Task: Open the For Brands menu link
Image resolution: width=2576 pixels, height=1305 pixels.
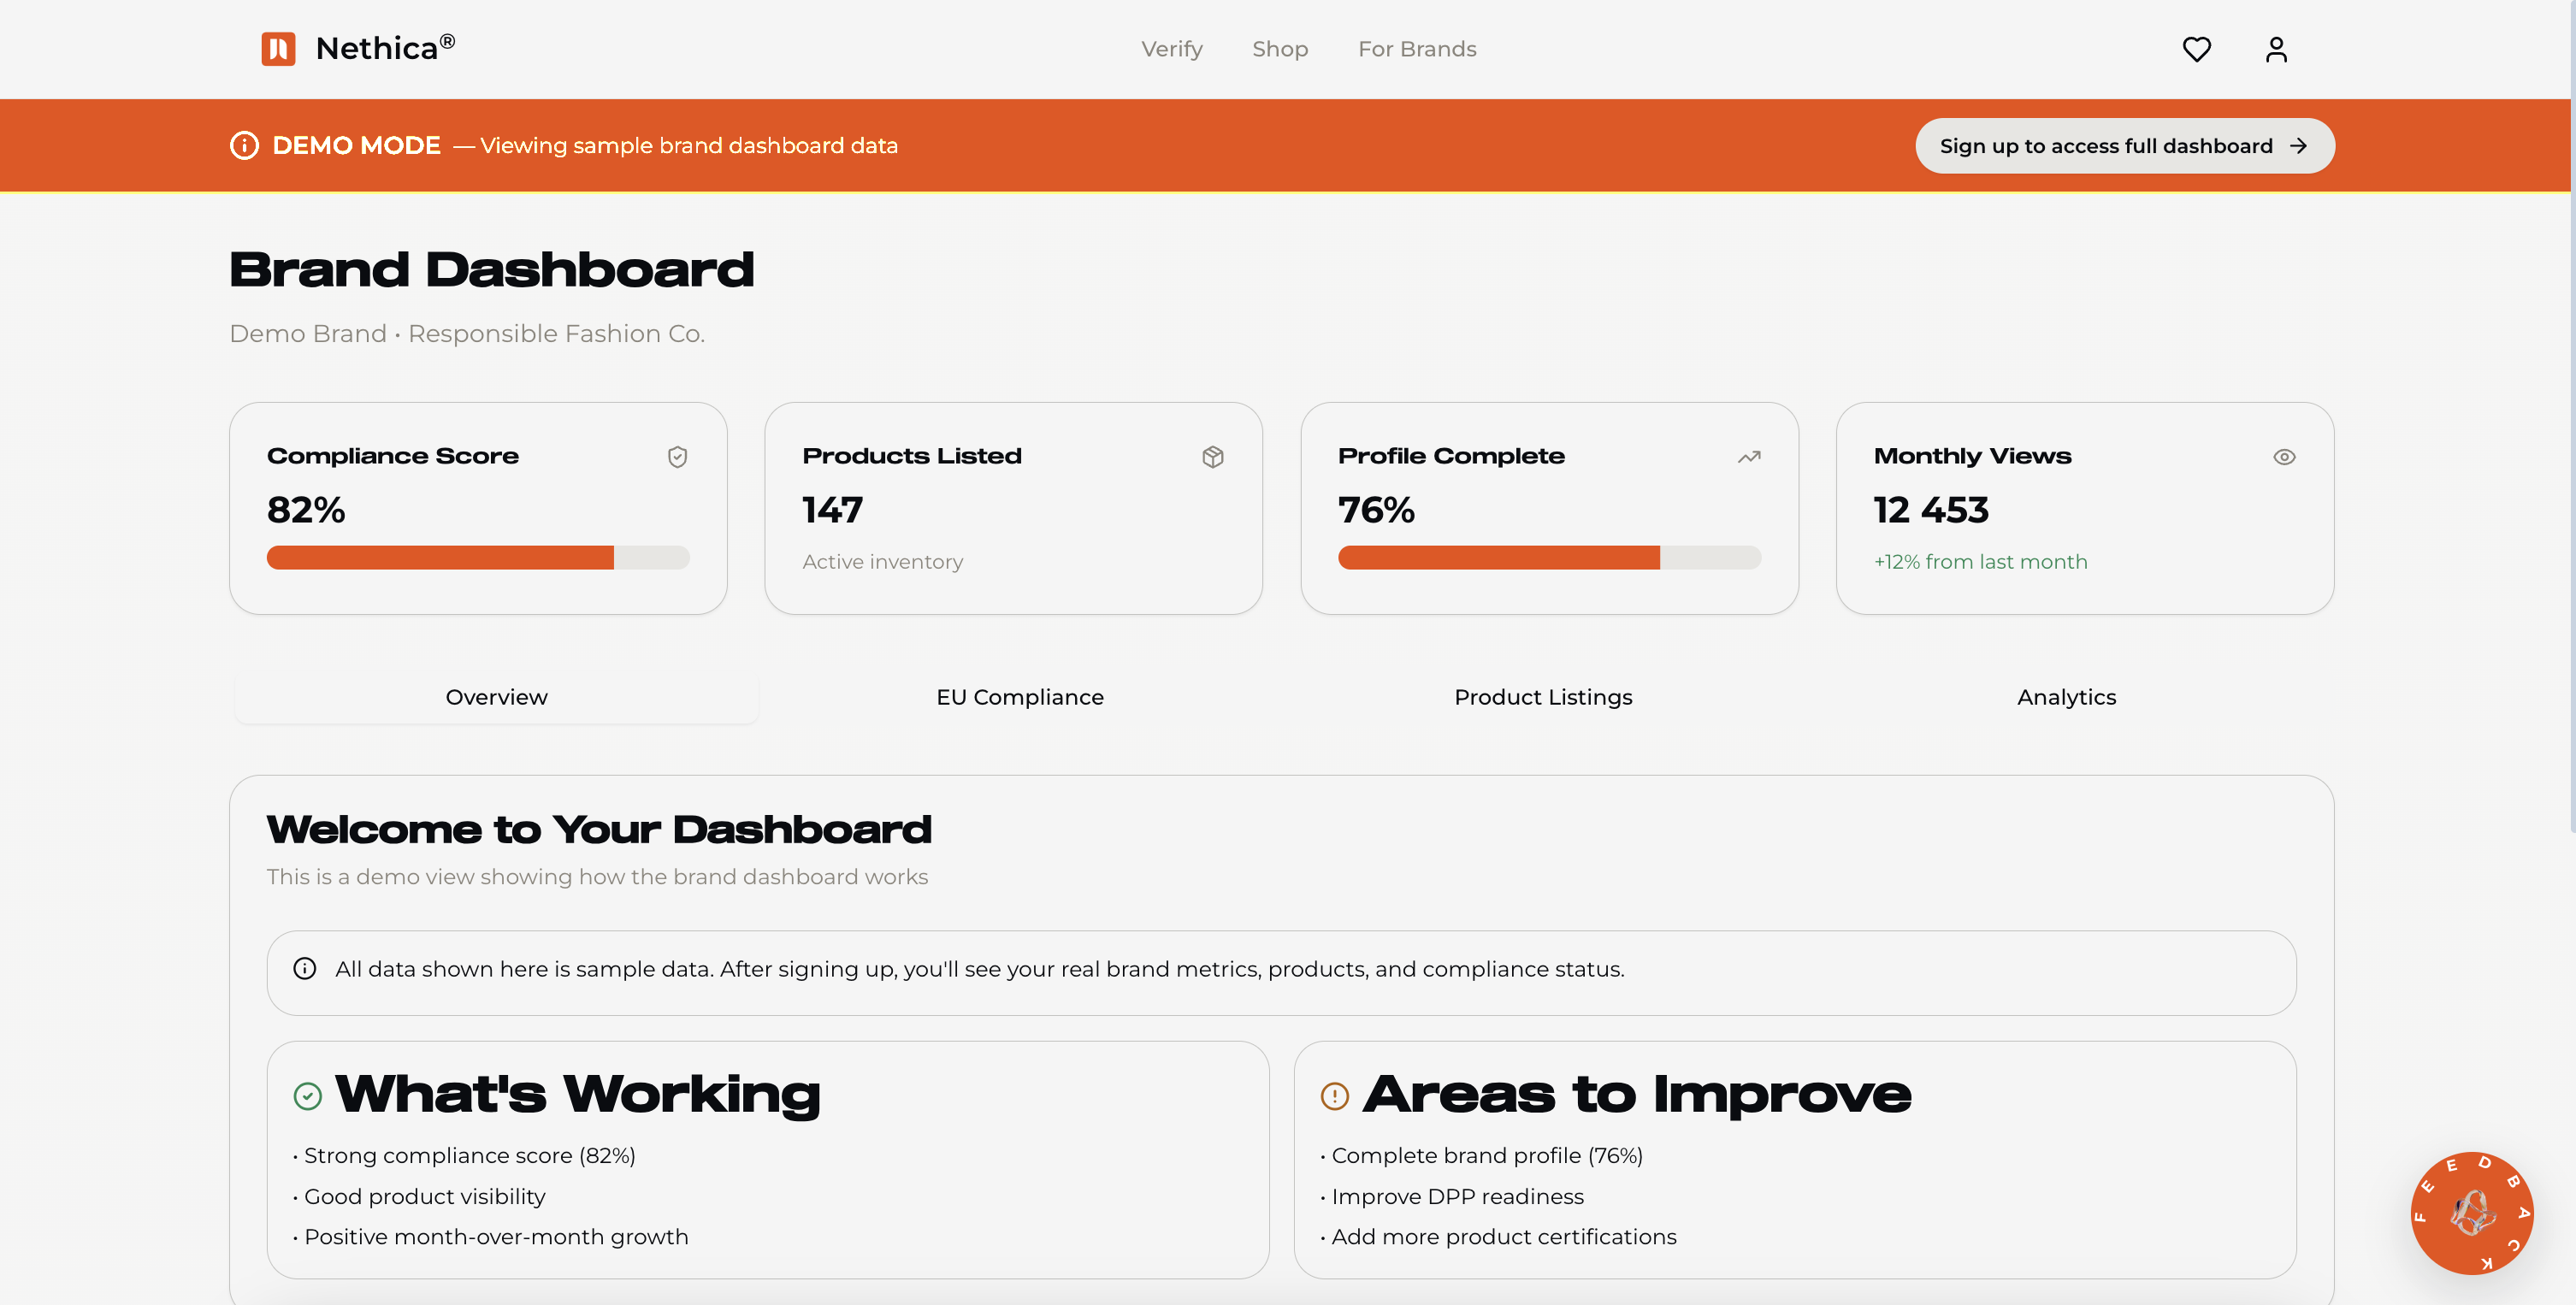Action: point(1416,49)
